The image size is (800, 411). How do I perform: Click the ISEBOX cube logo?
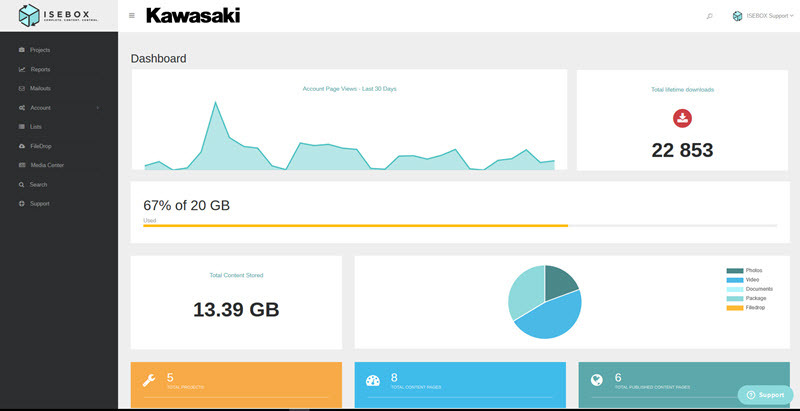tap(30, 15)
